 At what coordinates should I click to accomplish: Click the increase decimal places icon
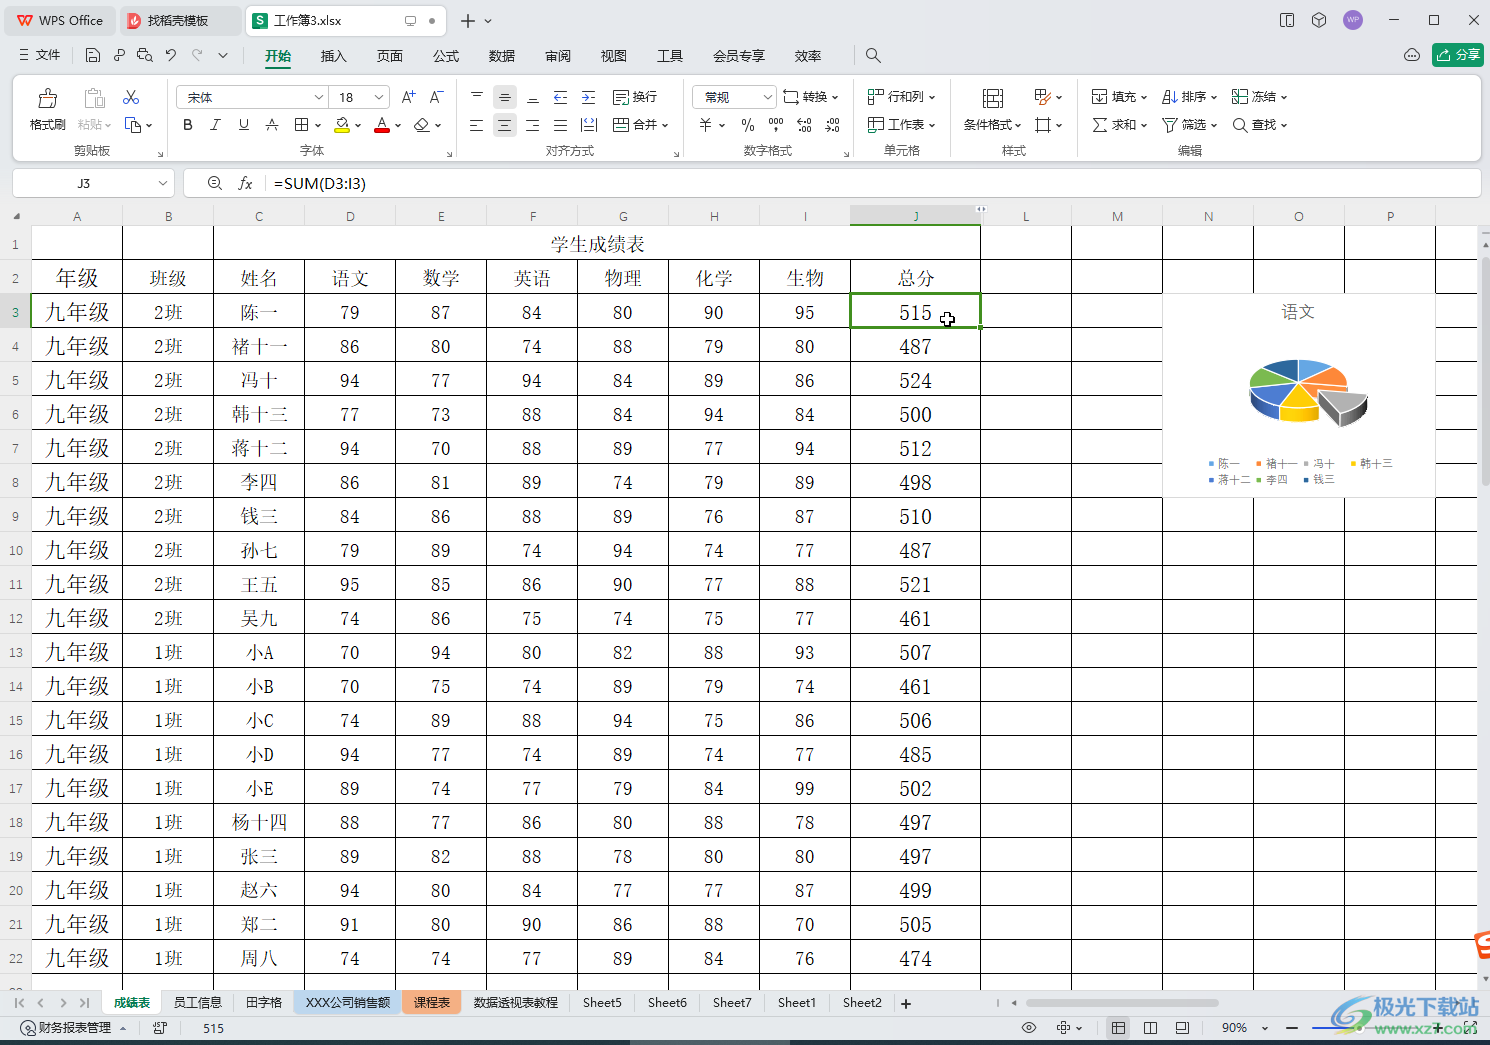pos(804,125)
